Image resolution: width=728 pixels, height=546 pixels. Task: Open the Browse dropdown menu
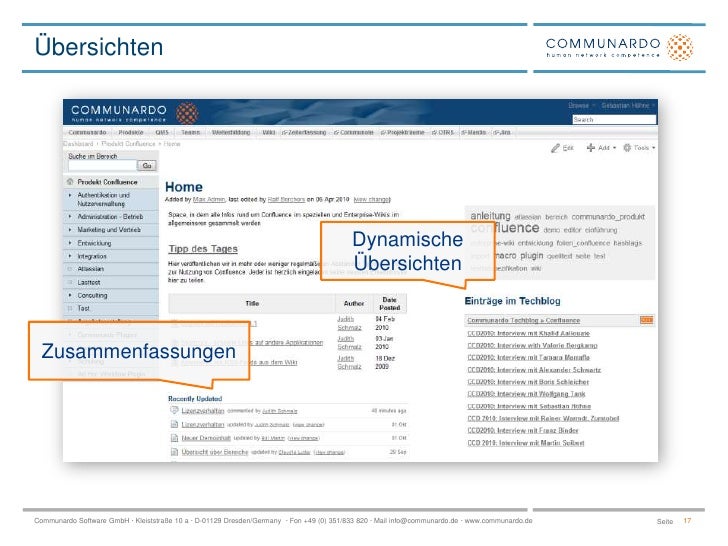coord(581,106)
